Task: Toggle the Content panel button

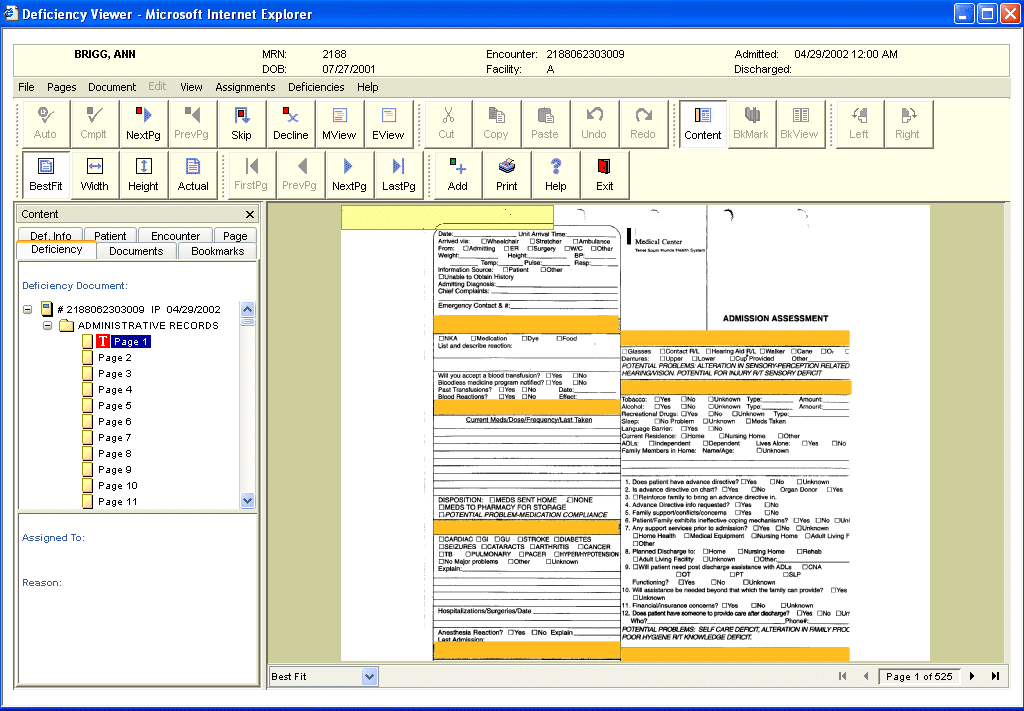Action: [703, 123]
